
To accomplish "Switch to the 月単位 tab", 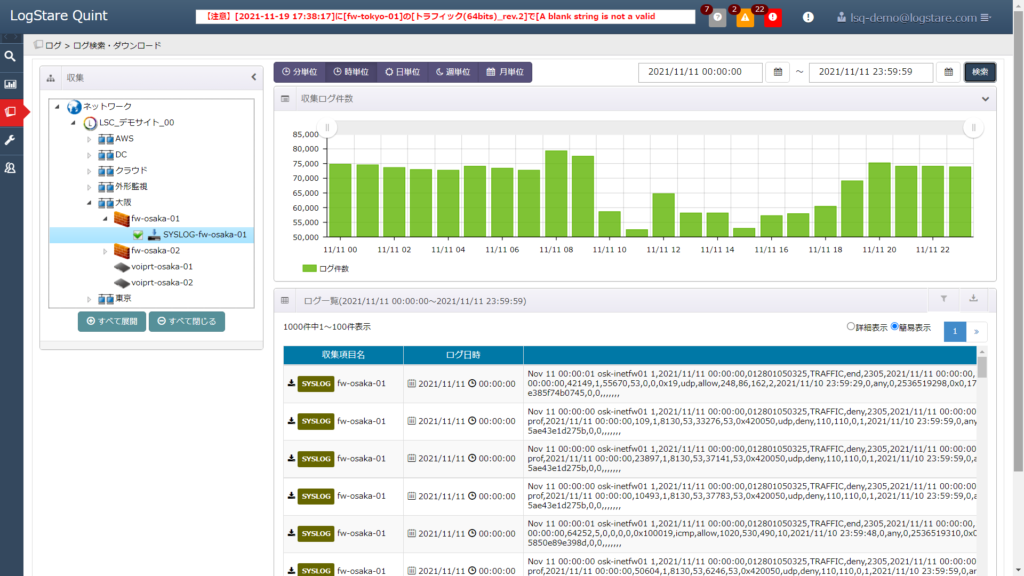I will pyautogui.click(x=505, y=72).
